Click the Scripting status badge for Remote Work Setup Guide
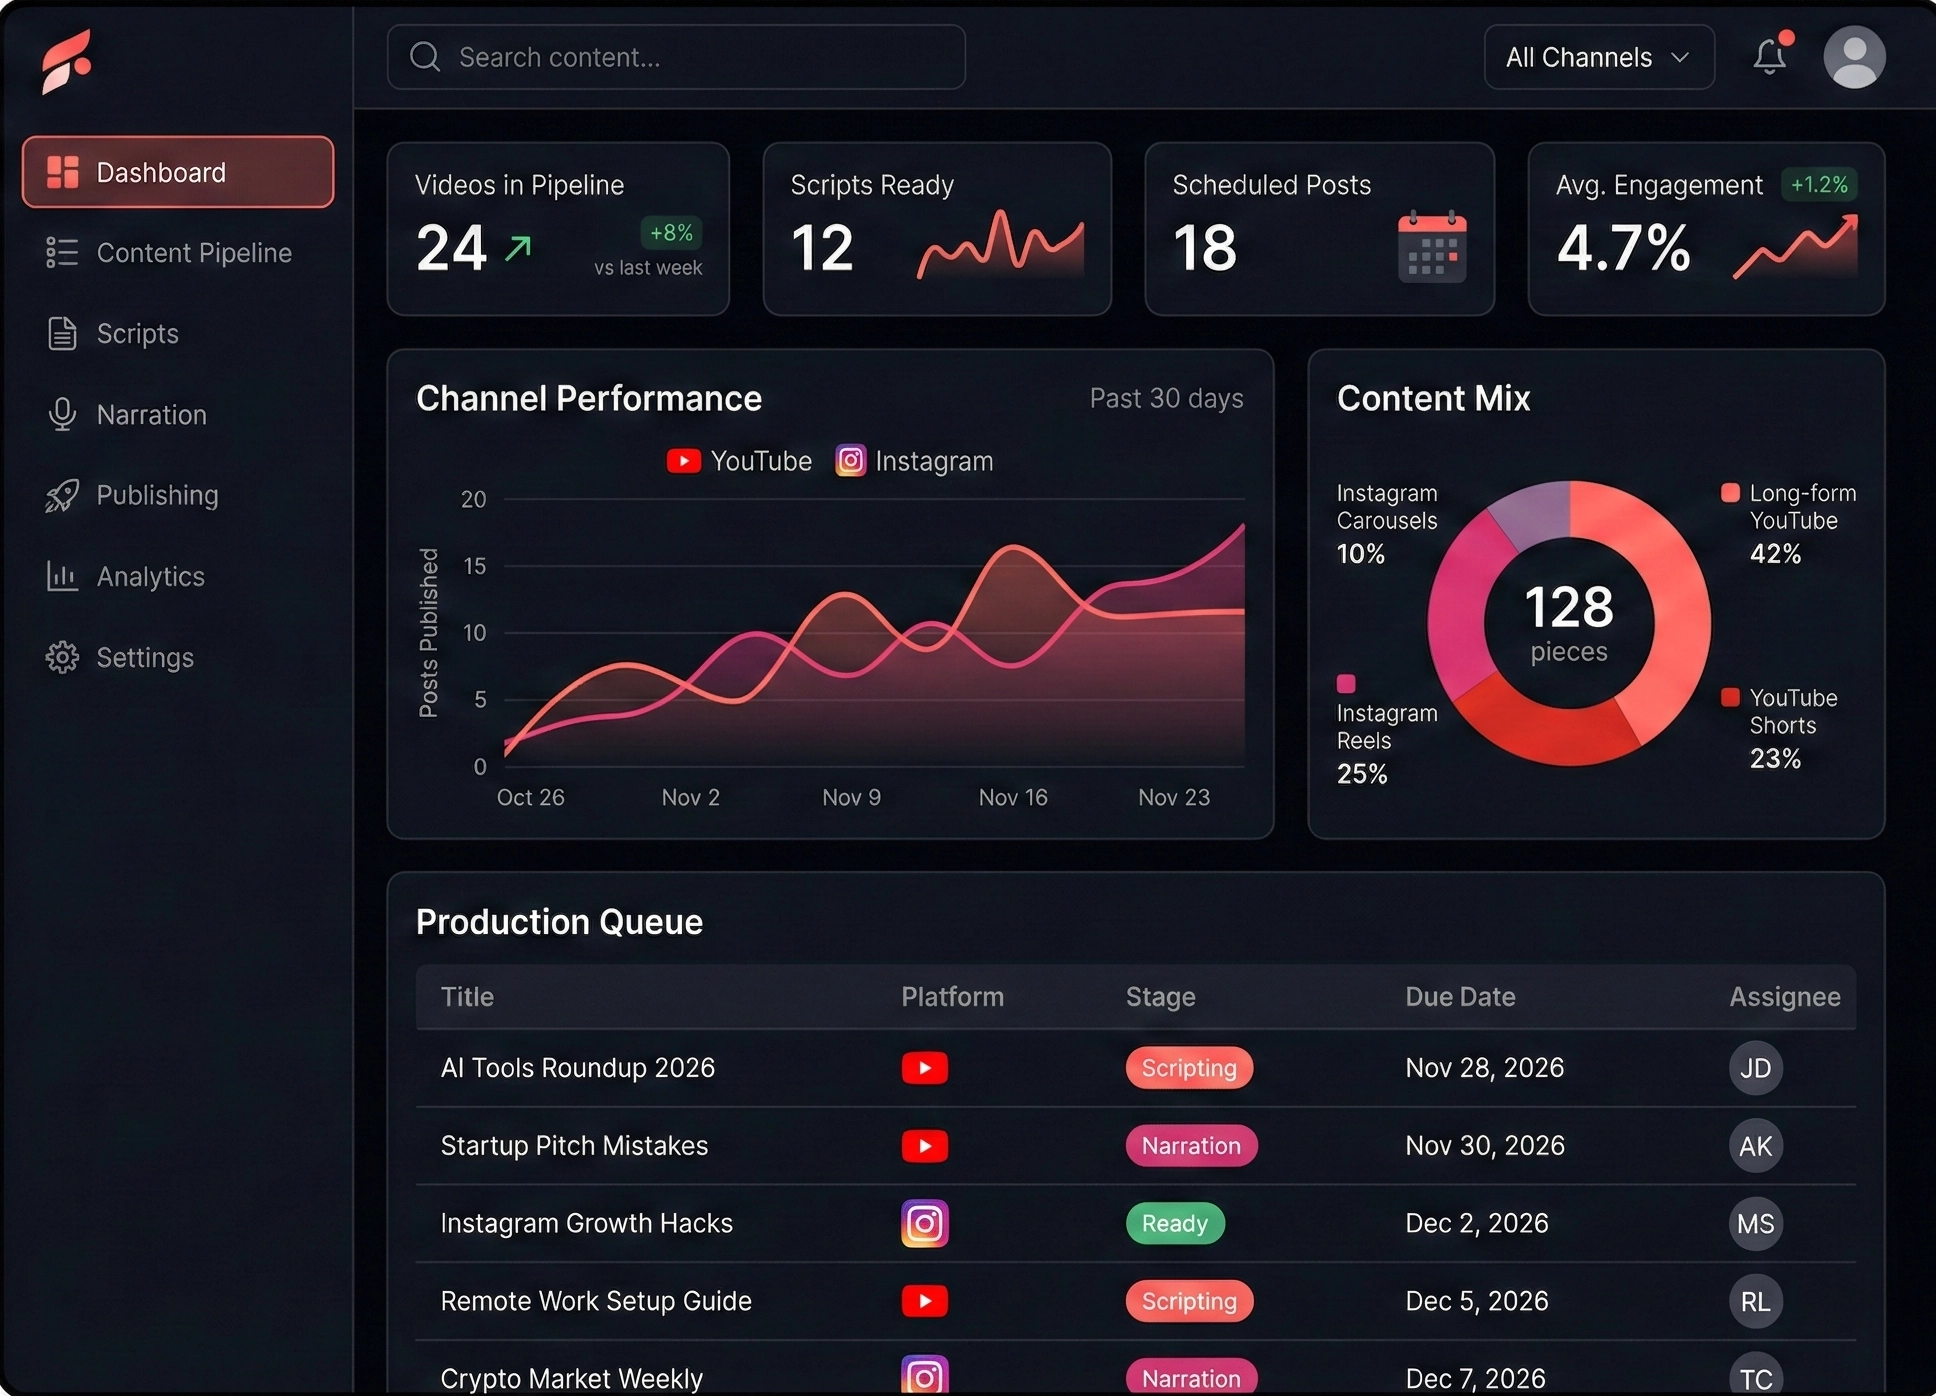The height and width of the screenshot is (1396, 1936). [x=1189, y=1301]
